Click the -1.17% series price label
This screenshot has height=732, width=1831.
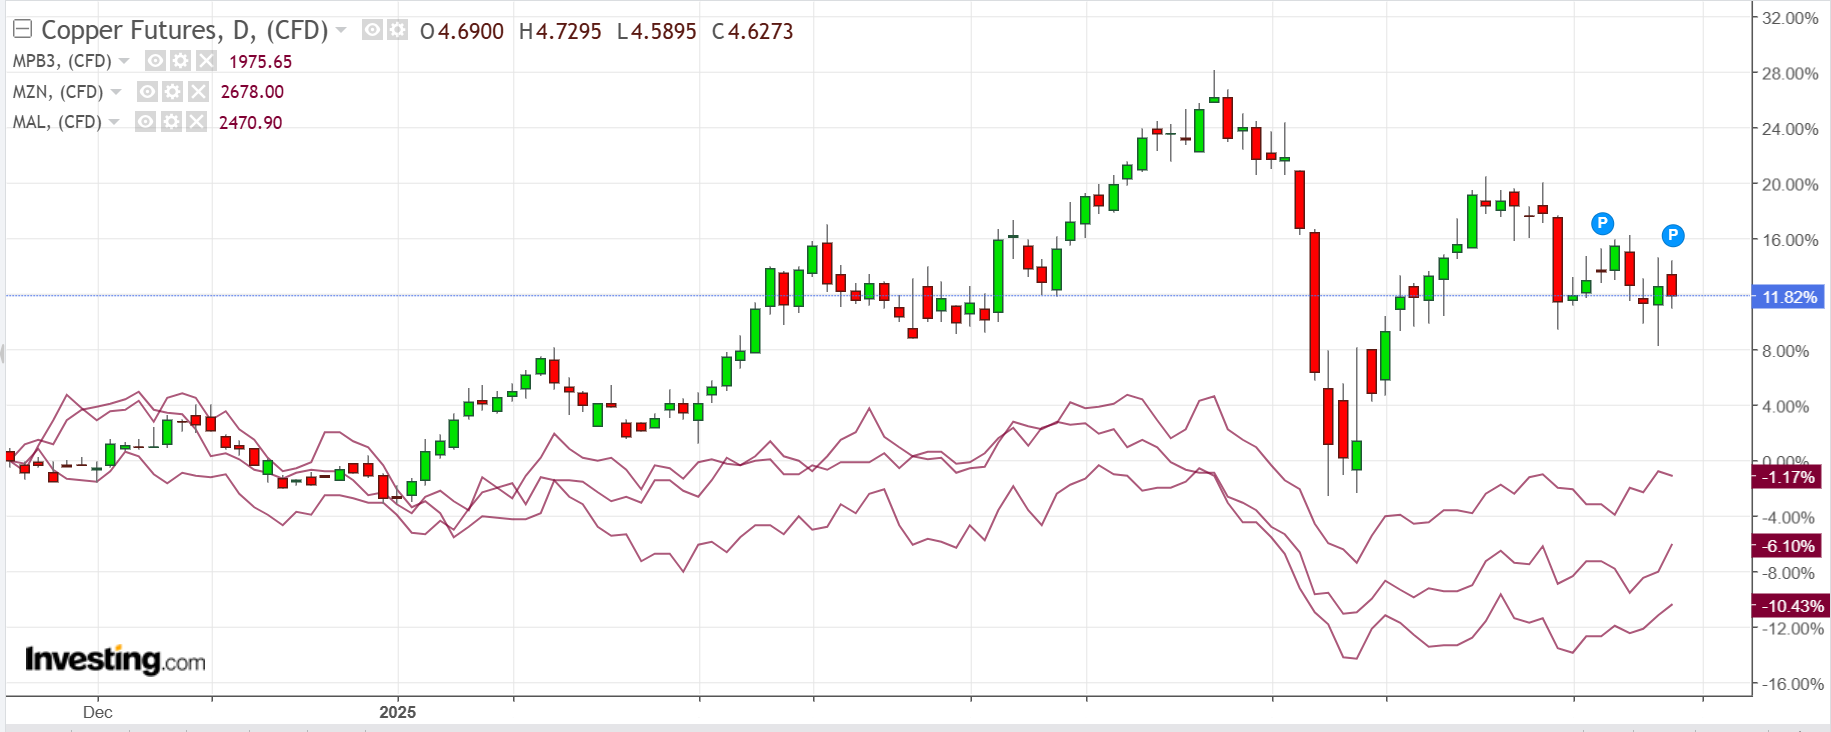(1788, 477)
